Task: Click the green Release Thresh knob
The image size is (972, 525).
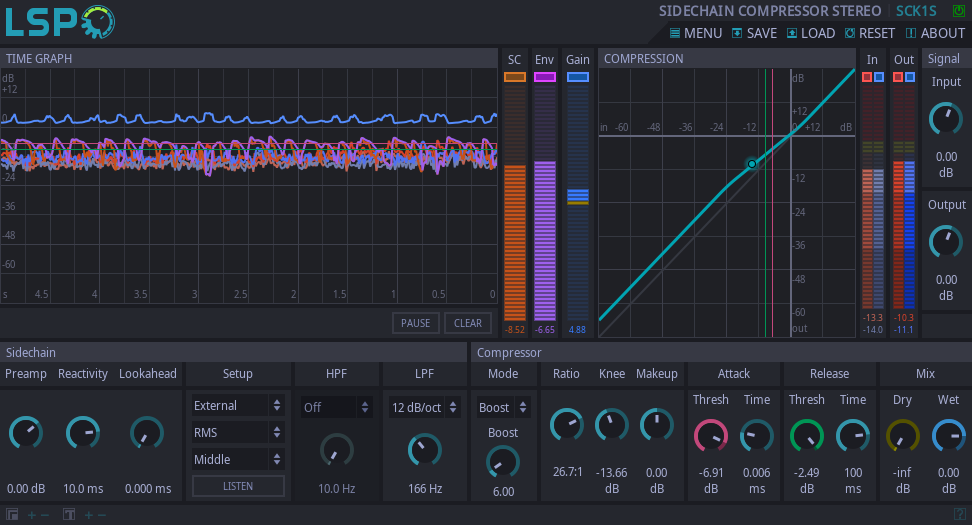Action: [x=806, y=436]
